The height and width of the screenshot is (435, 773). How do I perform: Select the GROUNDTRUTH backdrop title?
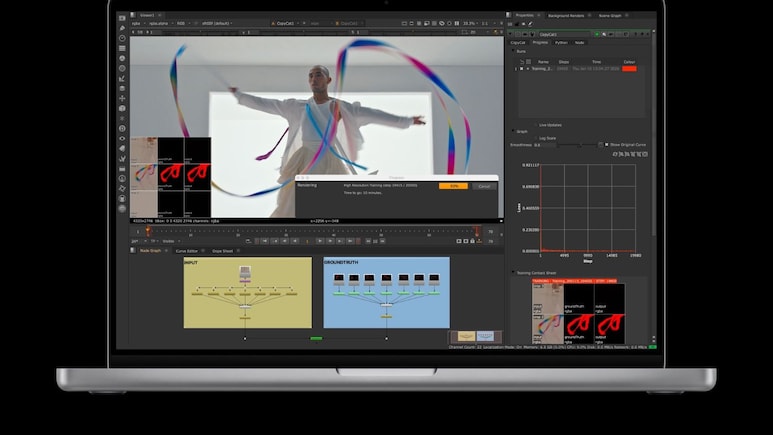coord(341,262)
